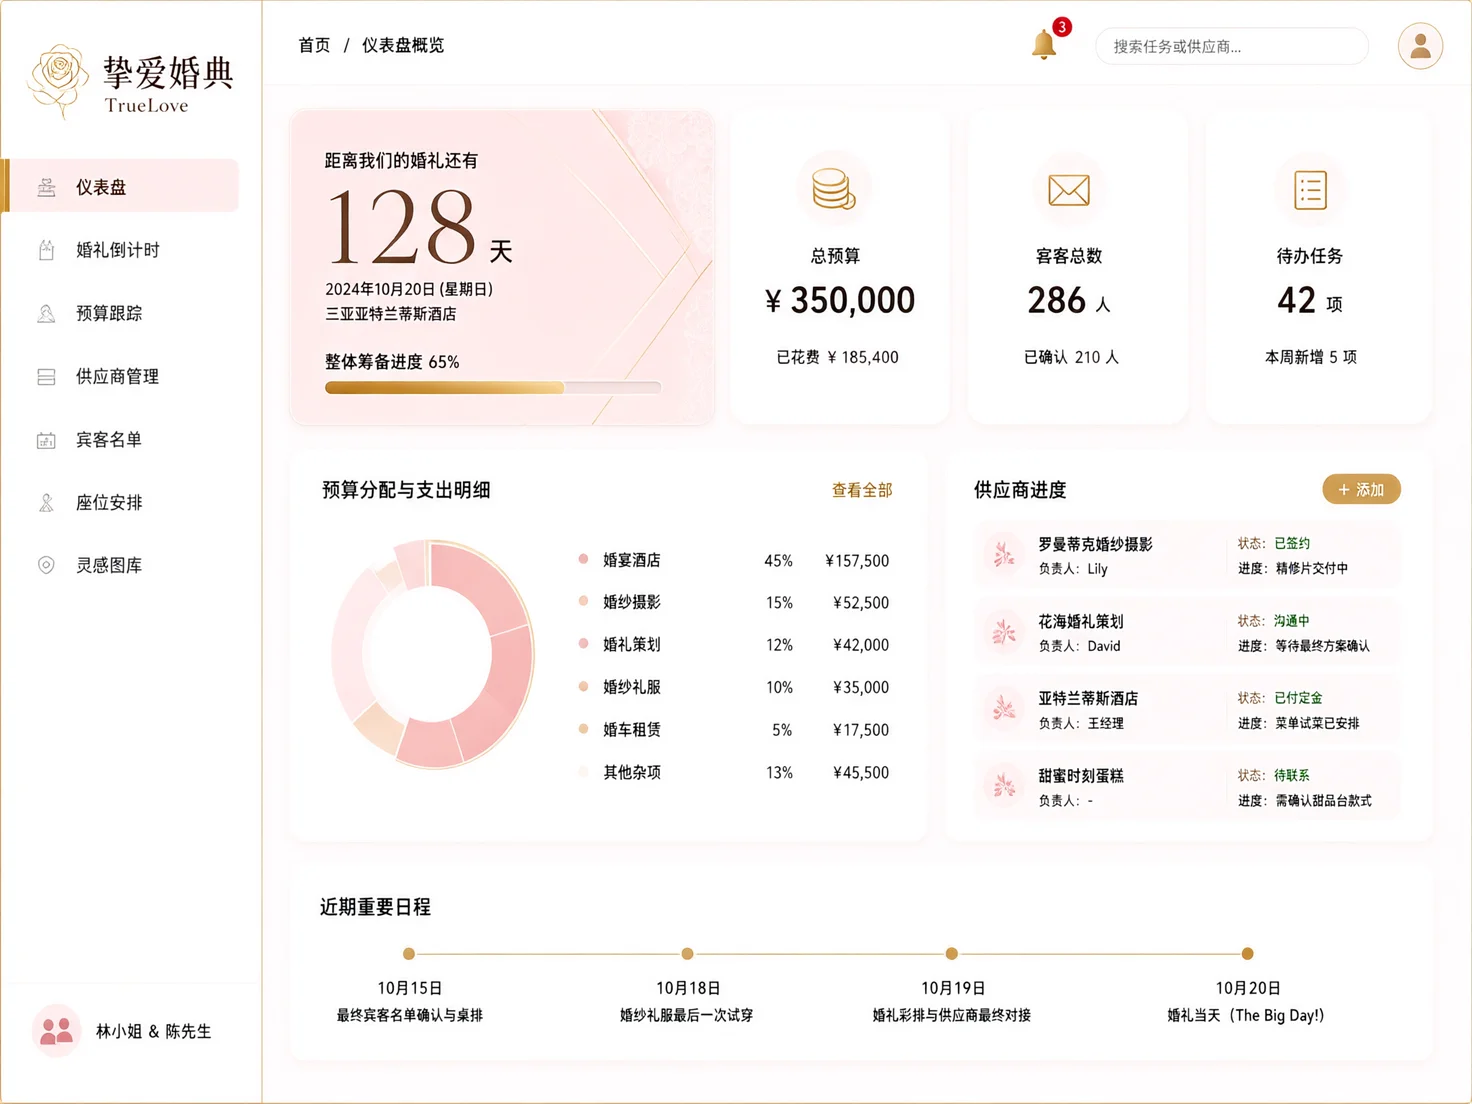Viewport: 1472px width, 1104px height.
Task: Click the icon beside 预算跟踪
Action: [x=46, y=313]
